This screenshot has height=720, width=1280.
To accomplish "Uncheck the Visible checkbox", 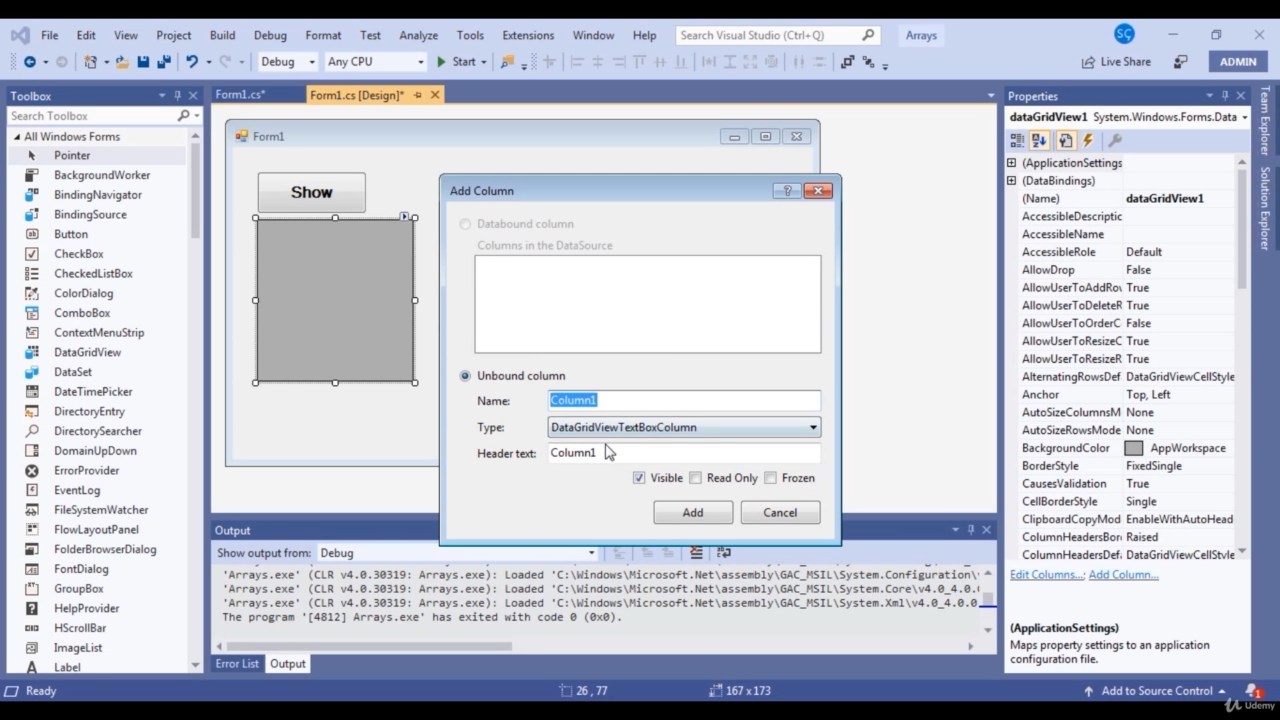I will 639,478.
